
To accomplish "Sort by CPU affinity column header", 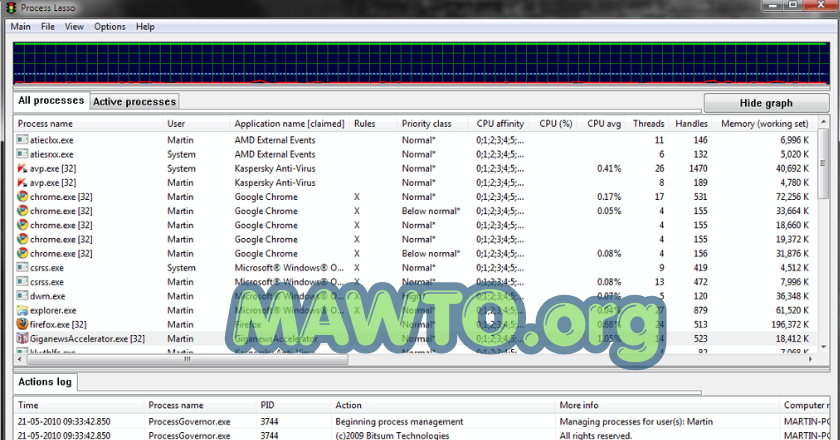I will tap(499, 124).
